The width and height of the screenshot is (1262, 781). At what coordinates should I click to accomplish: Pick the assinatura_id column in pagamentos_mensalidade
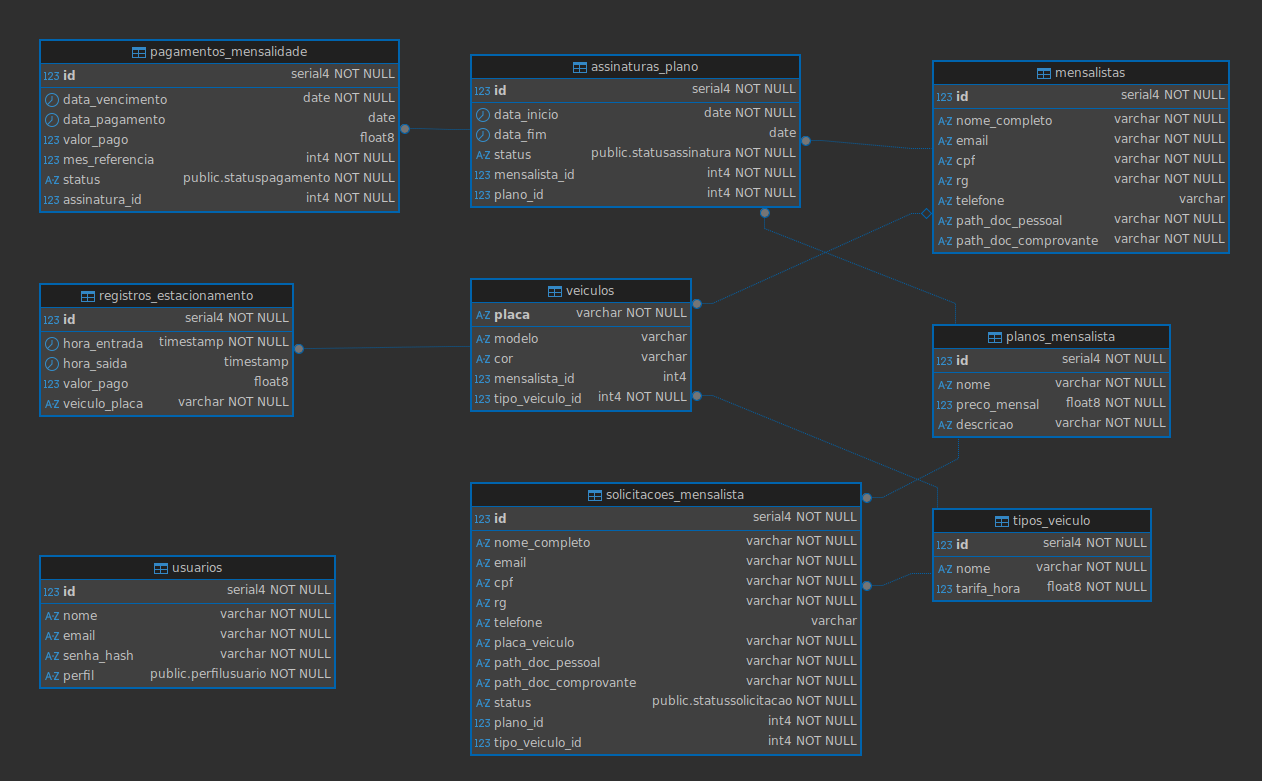coord(102,199)
